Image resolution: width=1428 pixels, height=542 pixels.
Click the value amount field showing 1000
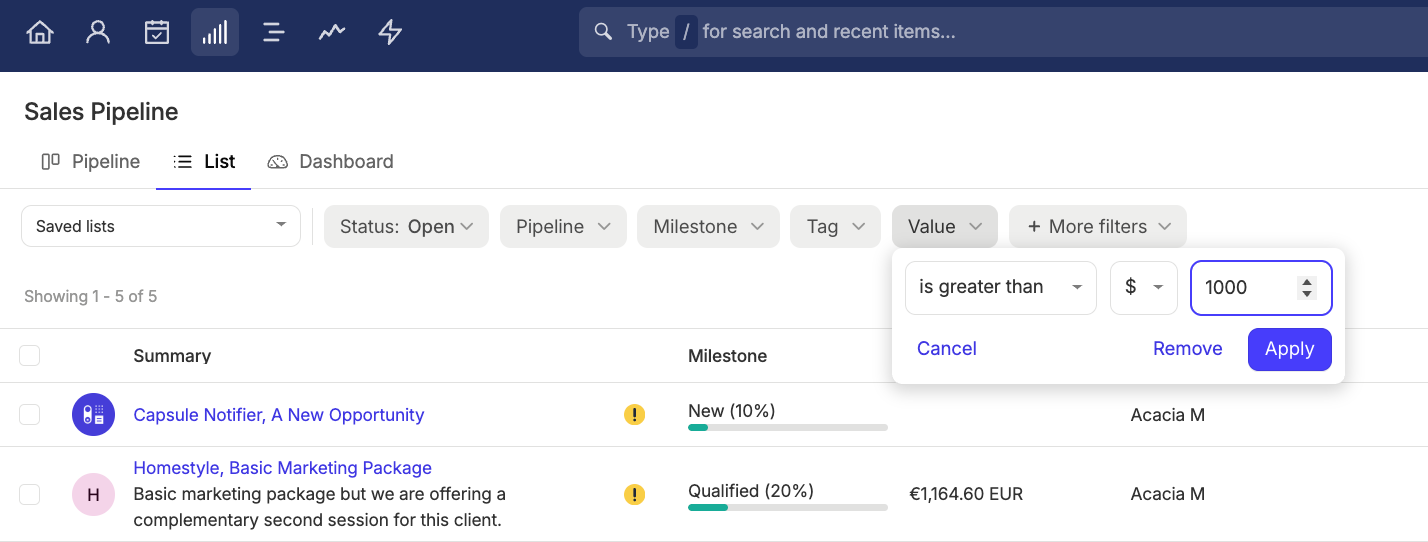pos(1261,287)
